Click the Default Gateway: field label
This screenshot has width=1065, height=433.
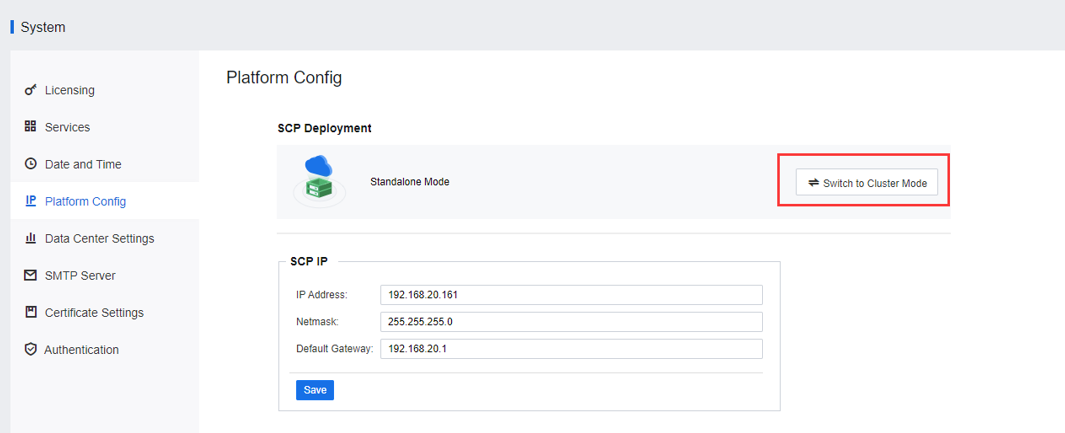click(x=335, y=349)
